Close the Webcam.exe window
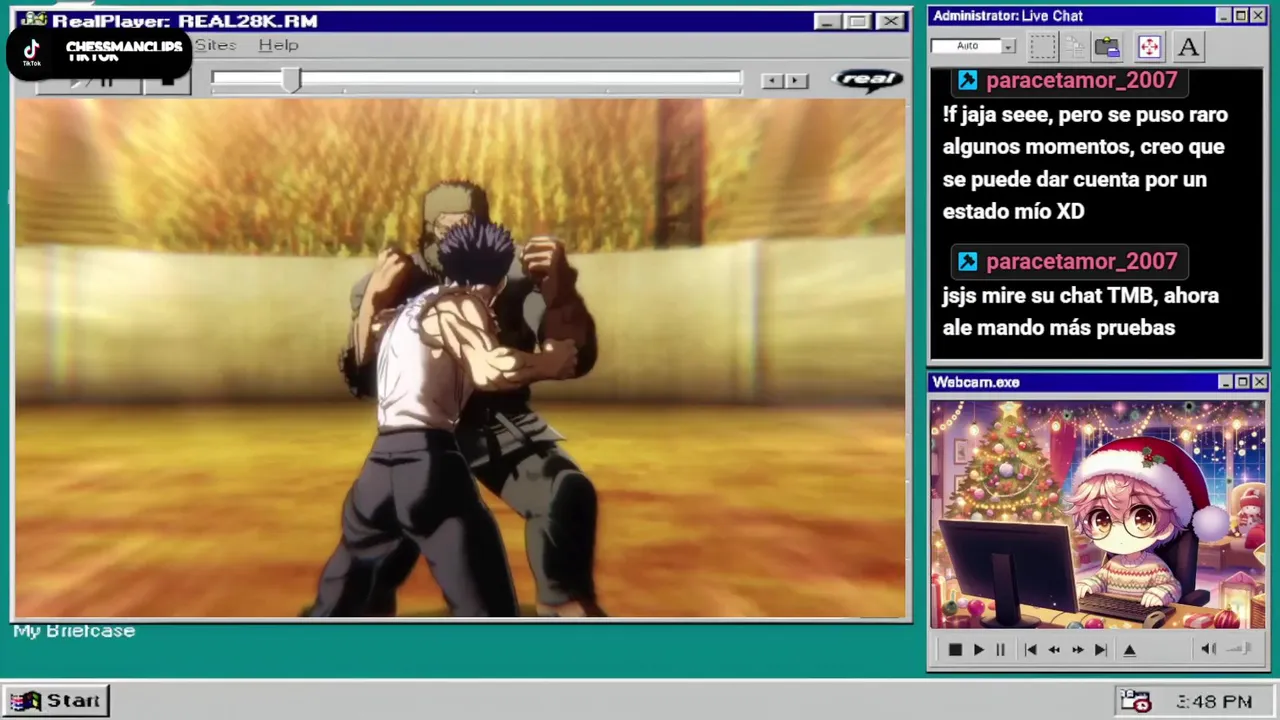Viewport: 1280px width, 720px height. (1259, 382)
